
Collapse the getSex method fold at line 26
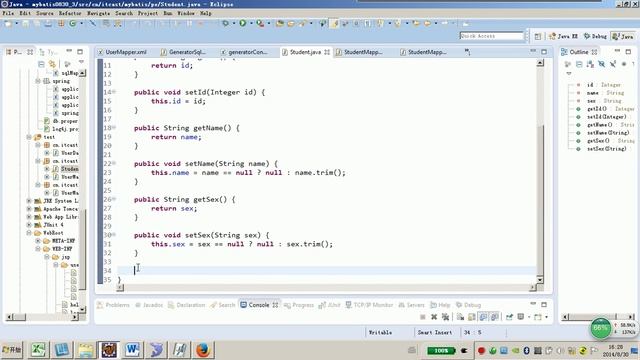point(114,199)
